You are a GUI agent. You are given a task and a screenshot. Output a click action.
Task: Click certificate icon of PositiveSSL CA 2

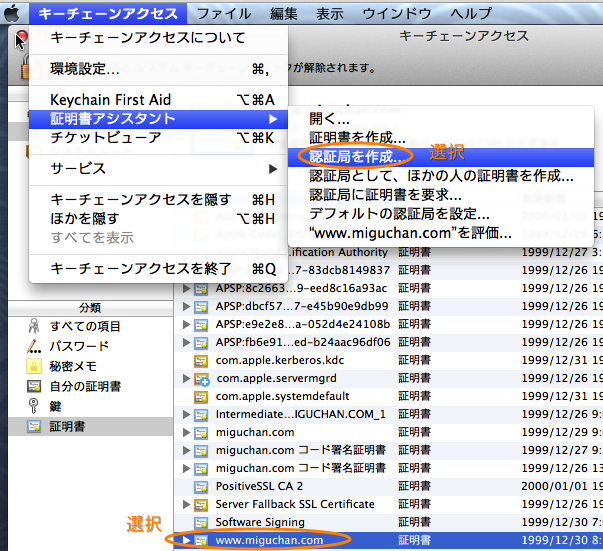point(201,487)
